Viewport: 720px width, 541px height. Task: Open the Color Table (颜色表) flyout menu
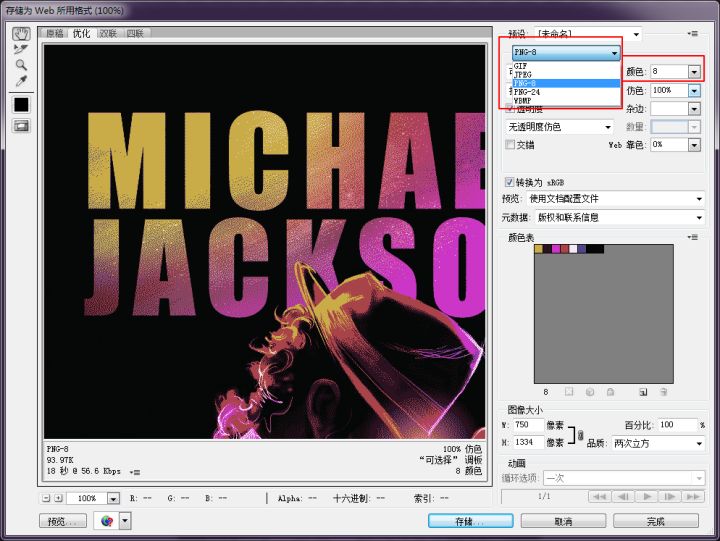pyautogui.click(x=693, y=237)
